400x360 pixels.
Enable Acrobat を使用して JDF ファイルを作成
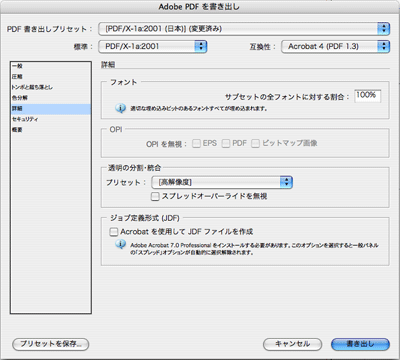[114, 232]
